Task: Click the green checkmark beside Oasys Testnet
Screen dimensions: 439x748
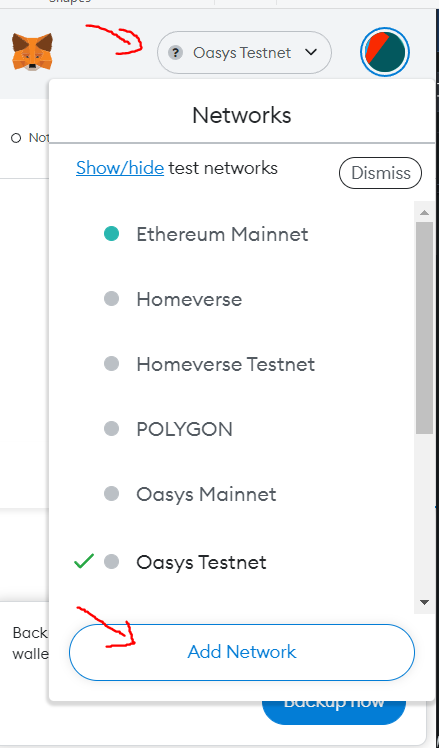Action: click(84, 561)
